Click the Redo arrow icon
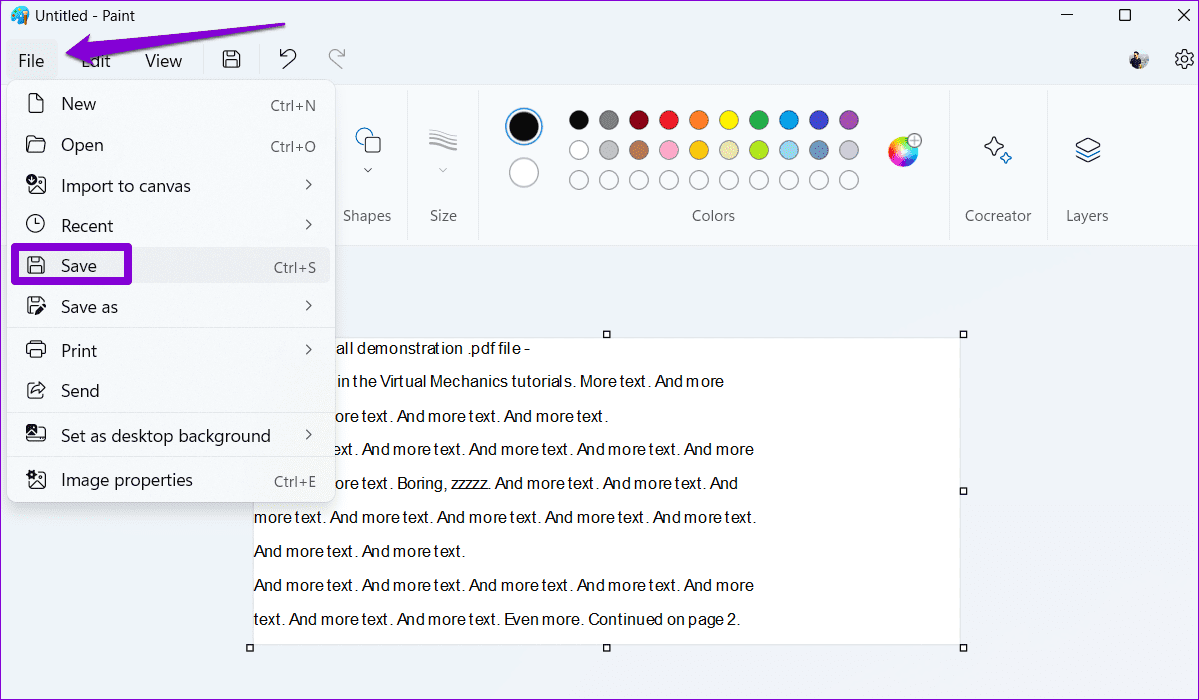This screenshot has height=700, width=1199. point(337,59)
